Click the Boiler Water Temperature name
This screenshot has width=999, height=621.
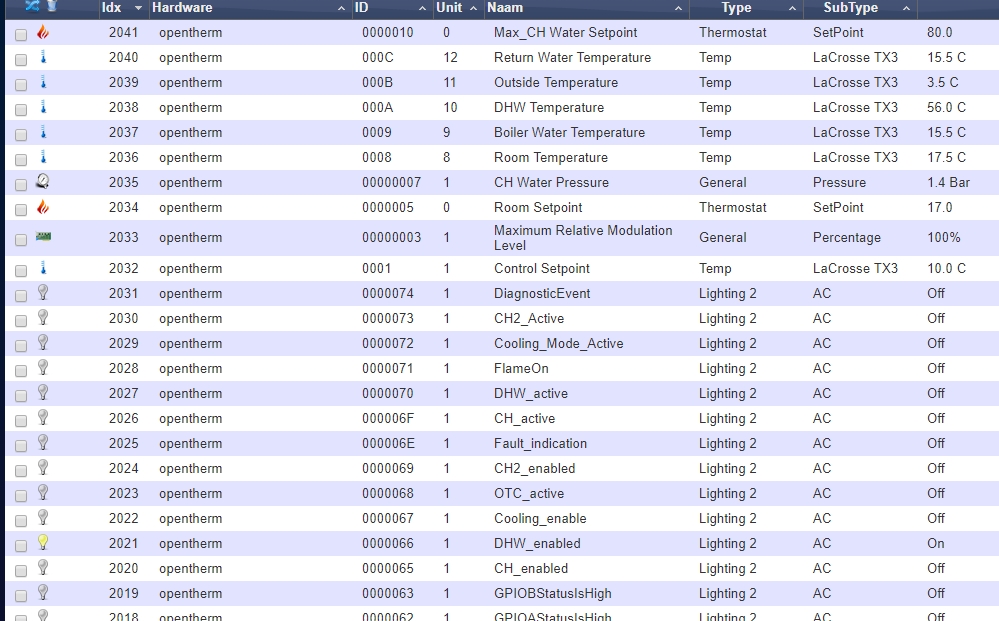pyautogui.click(x=569, y=132)
